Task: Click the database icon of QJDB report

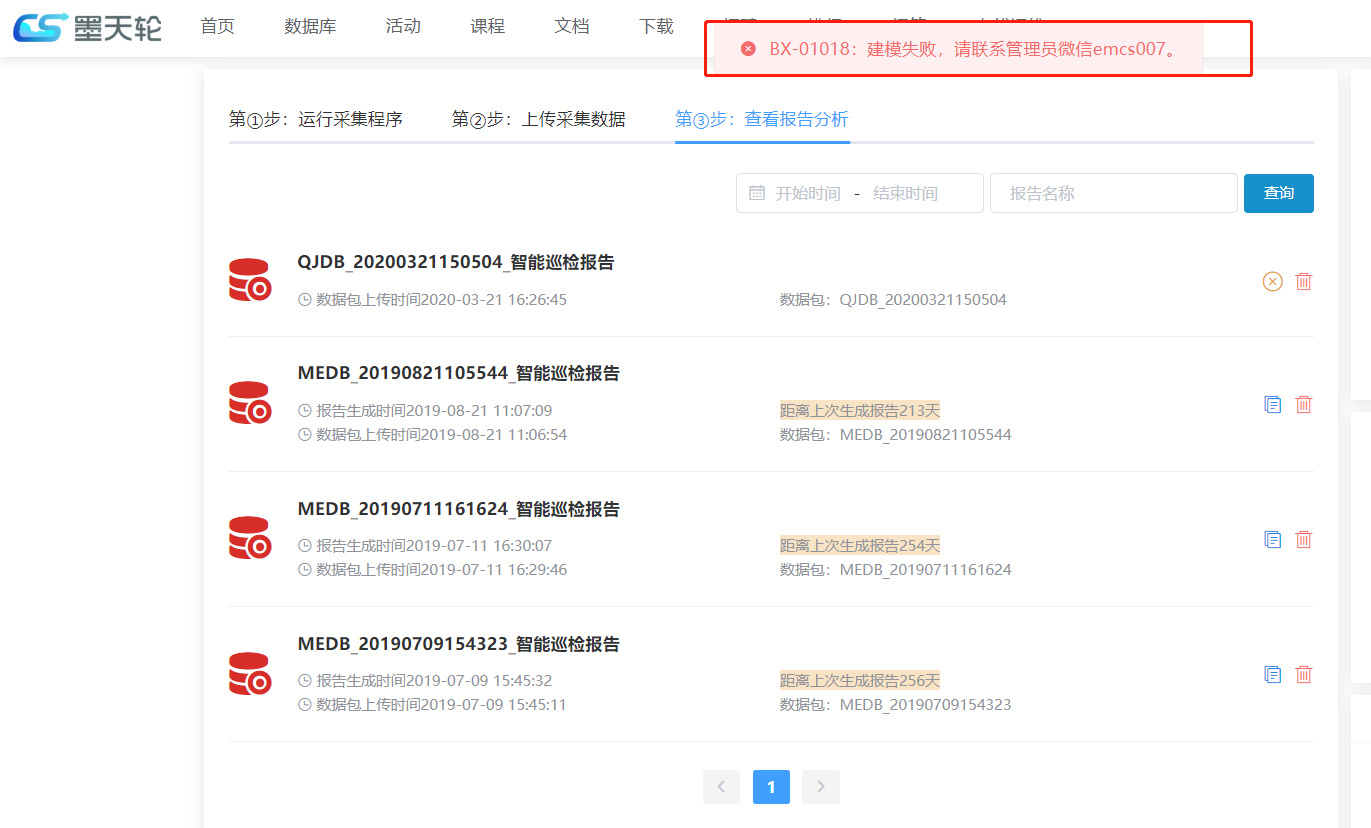Action: [x=250, y=280]
